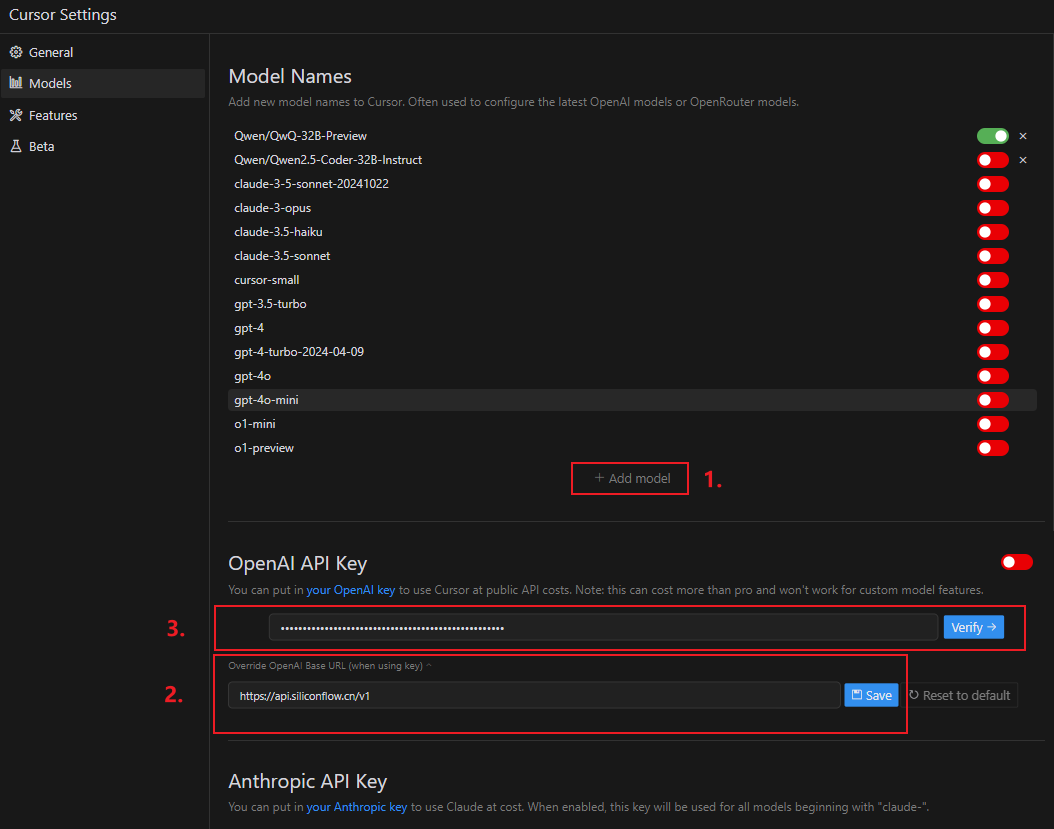Turn on the gpt-4o model toggle

(x=992, y=376)
